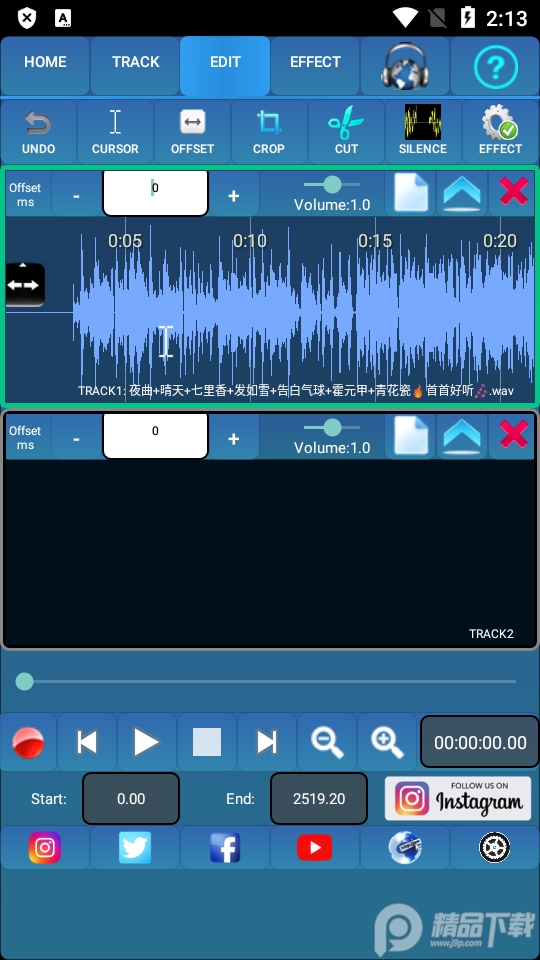Open Twitter icon in bottom bar
This screenshot has width=540, height=960.
(135, 847)
